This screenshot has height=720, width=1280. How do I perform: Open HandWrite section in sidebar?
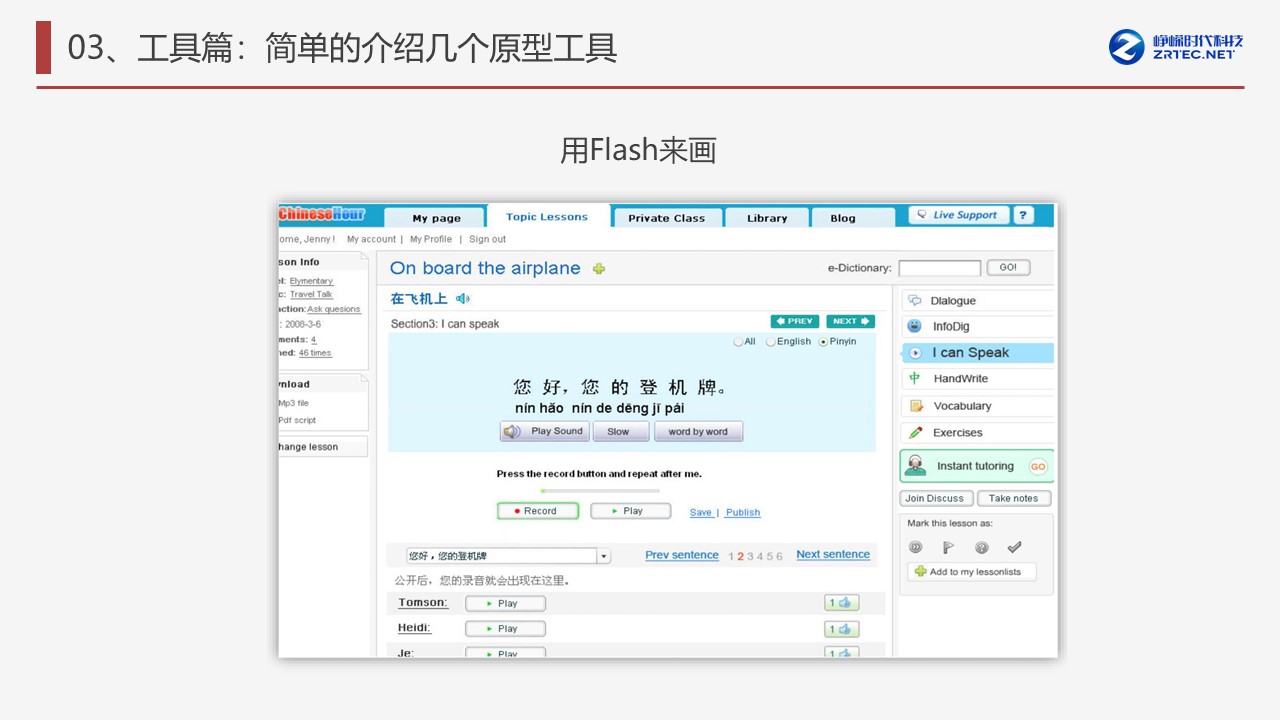tap(960, 379)
